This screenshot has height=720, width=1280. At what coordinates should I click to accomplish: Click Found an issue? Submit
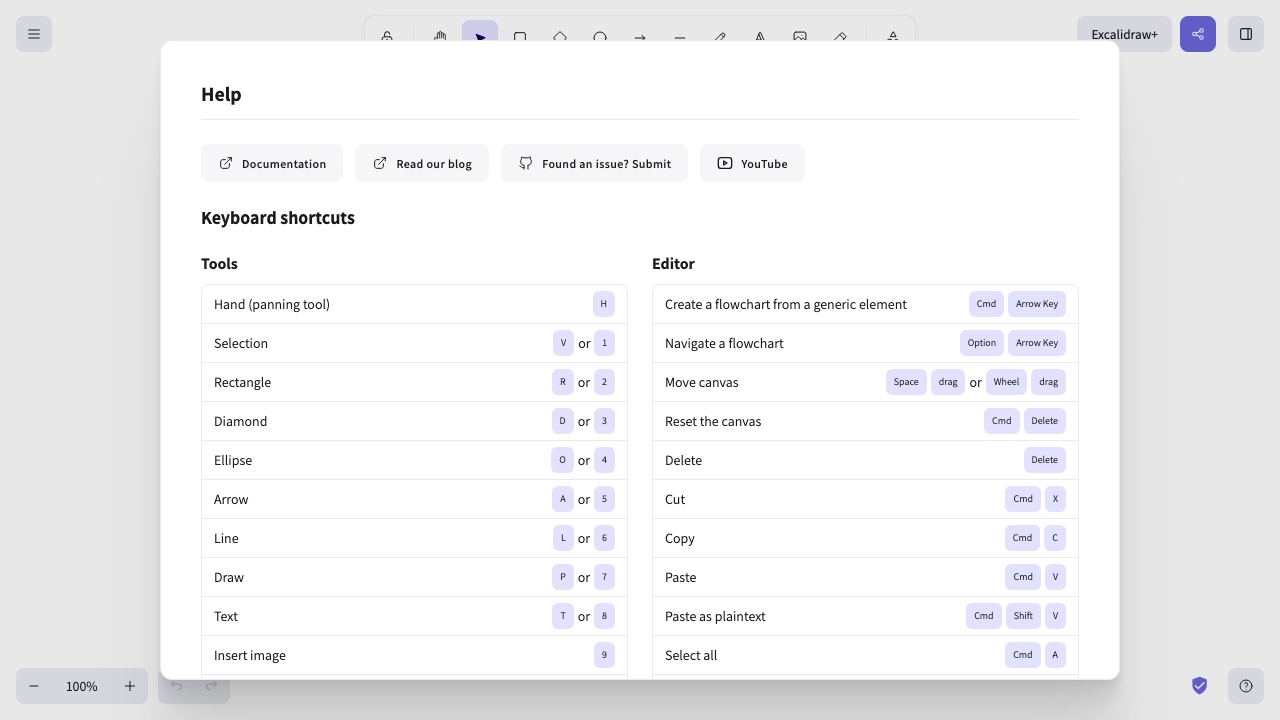click(x=594, y=163)
